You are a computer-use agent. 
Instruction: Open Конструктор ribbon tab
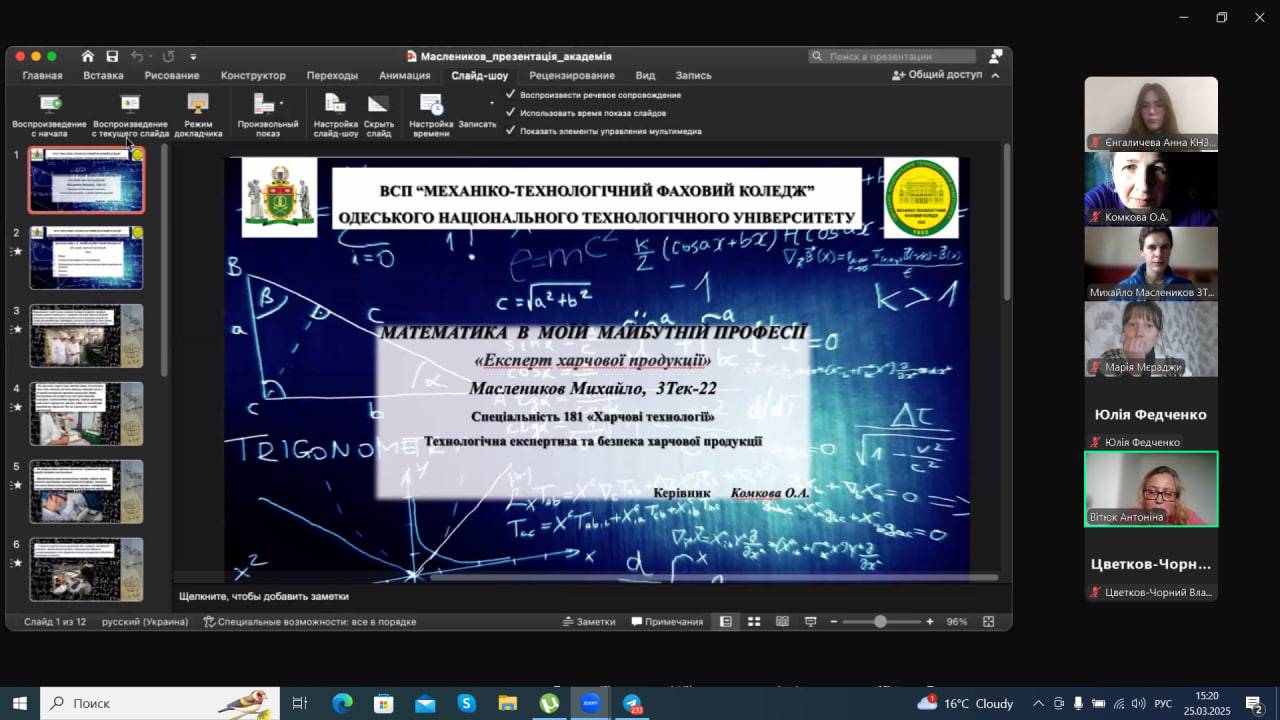tap(253, 75)
